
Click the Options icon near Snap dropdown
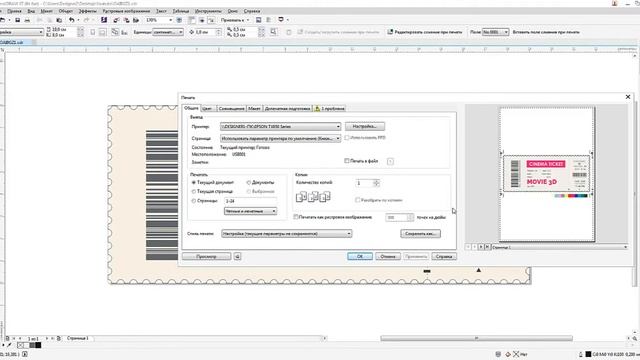(x=258, y=20)
